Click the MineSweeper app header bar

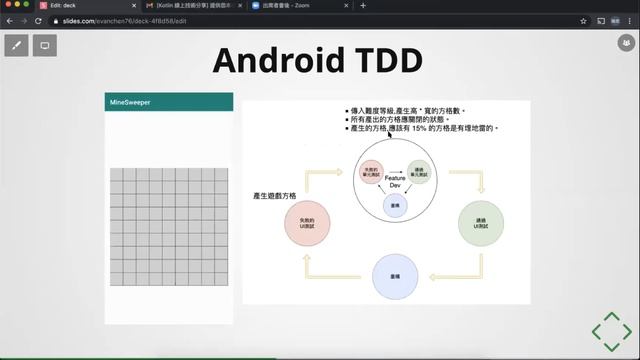coord(169,102)
